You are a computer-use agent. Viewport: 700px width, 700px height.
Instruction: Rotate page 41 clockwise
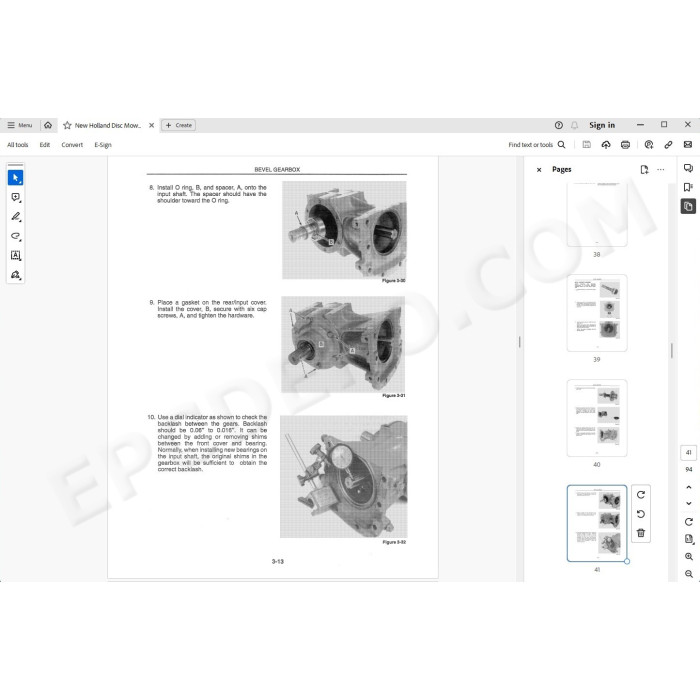tap(641, 495)
